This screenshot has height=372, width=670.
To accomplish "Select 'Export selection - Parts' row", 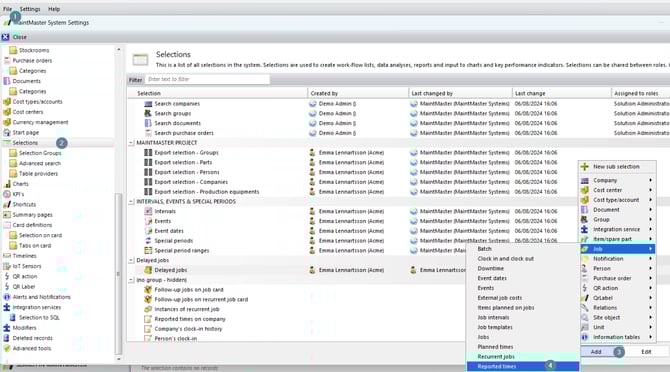I will (183, 162).
